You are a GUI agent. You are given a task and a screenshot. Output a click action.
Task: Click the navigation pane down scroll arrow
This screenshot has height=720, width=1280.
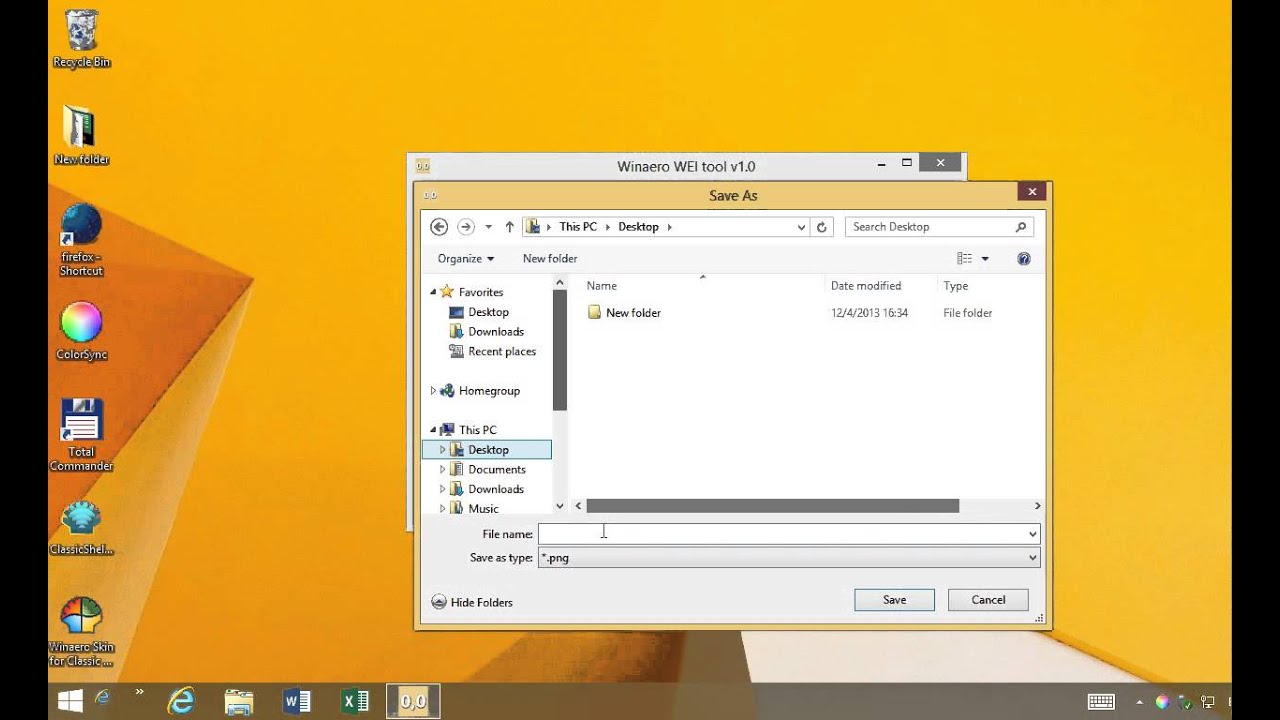(x=559, y=506)
